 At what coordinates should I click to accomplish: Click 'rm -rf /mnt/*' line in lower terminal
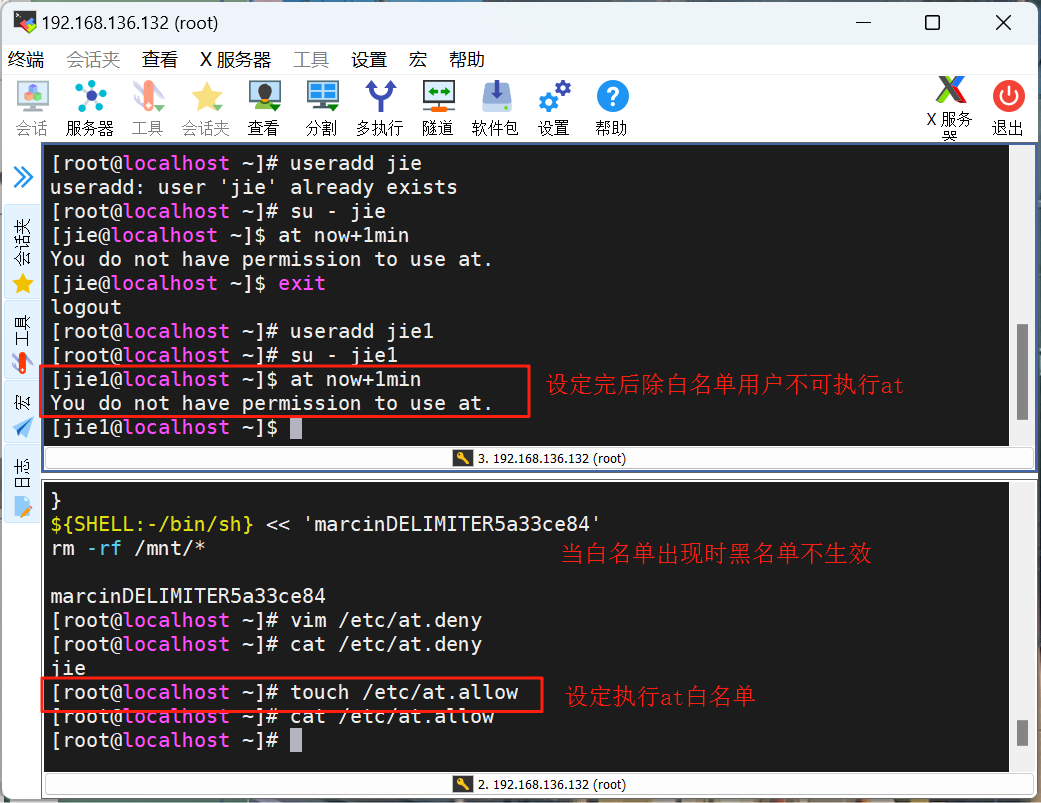tap(128, 548)
